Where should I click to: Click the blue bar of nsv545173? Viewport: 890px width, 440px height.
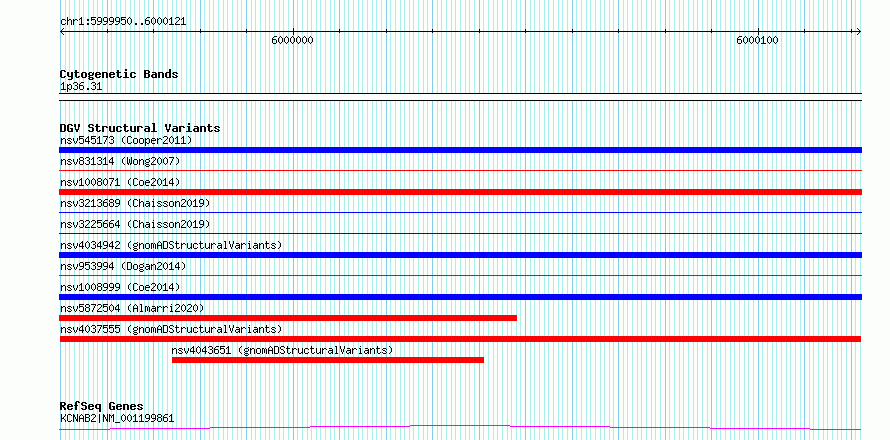[x=460, y=150]
